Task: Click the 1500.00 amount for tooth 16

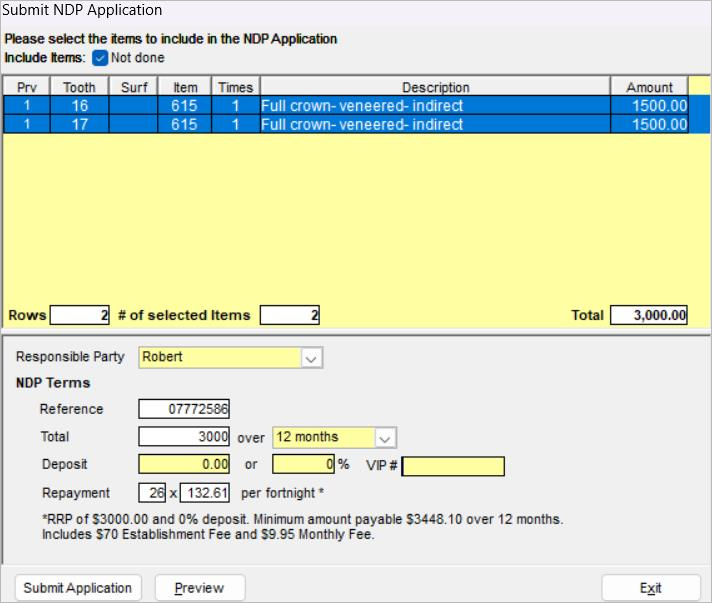Action: point(650,105)
